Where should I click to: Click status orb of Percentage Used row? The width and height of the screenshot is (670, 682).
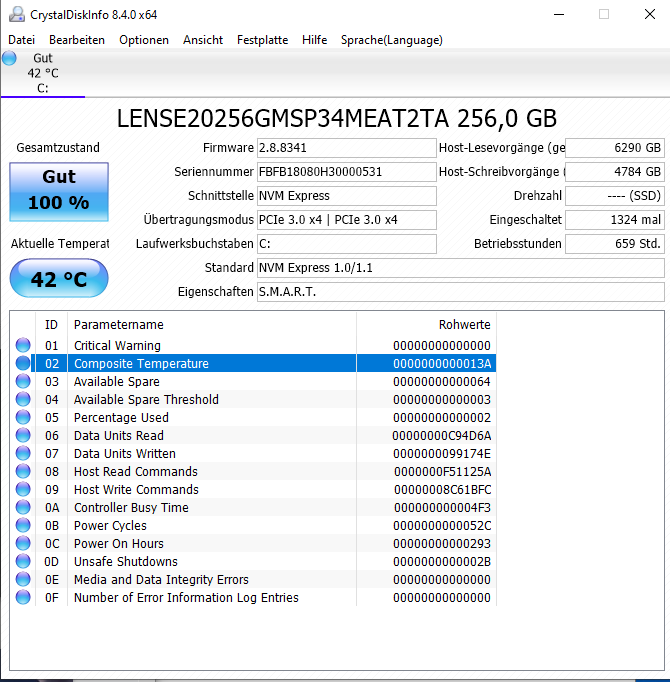point(23,418)
